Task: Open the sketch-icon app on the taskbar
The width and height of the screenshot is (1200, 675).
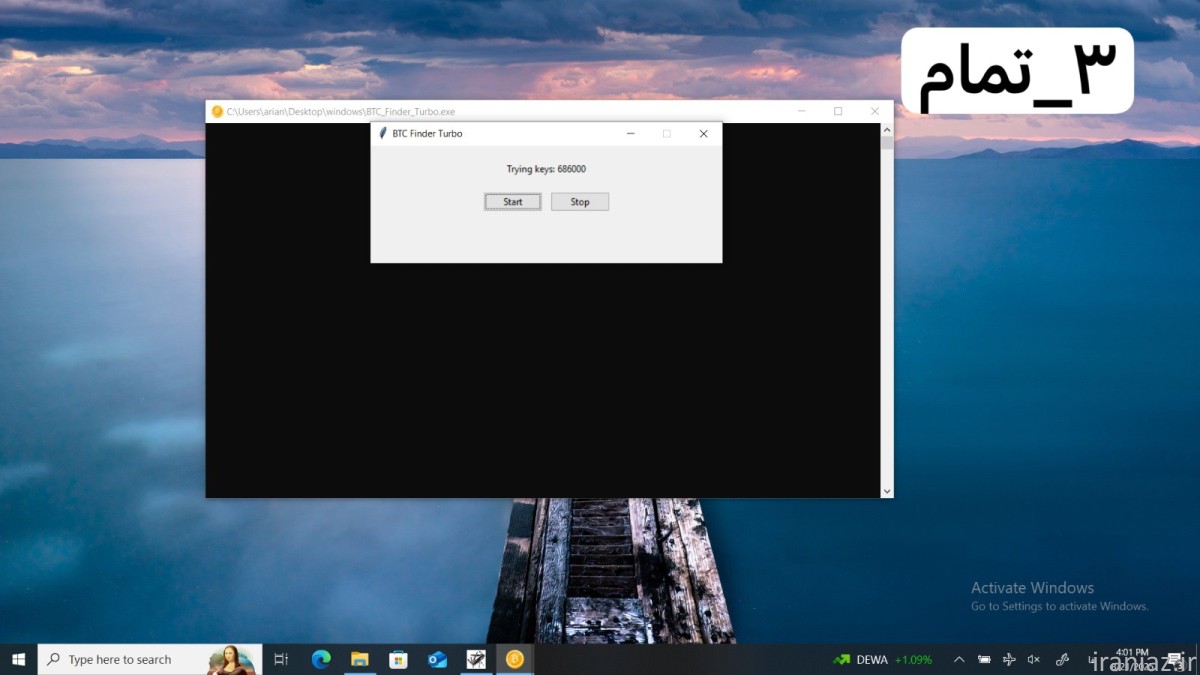Action: (x=476, y=659)
